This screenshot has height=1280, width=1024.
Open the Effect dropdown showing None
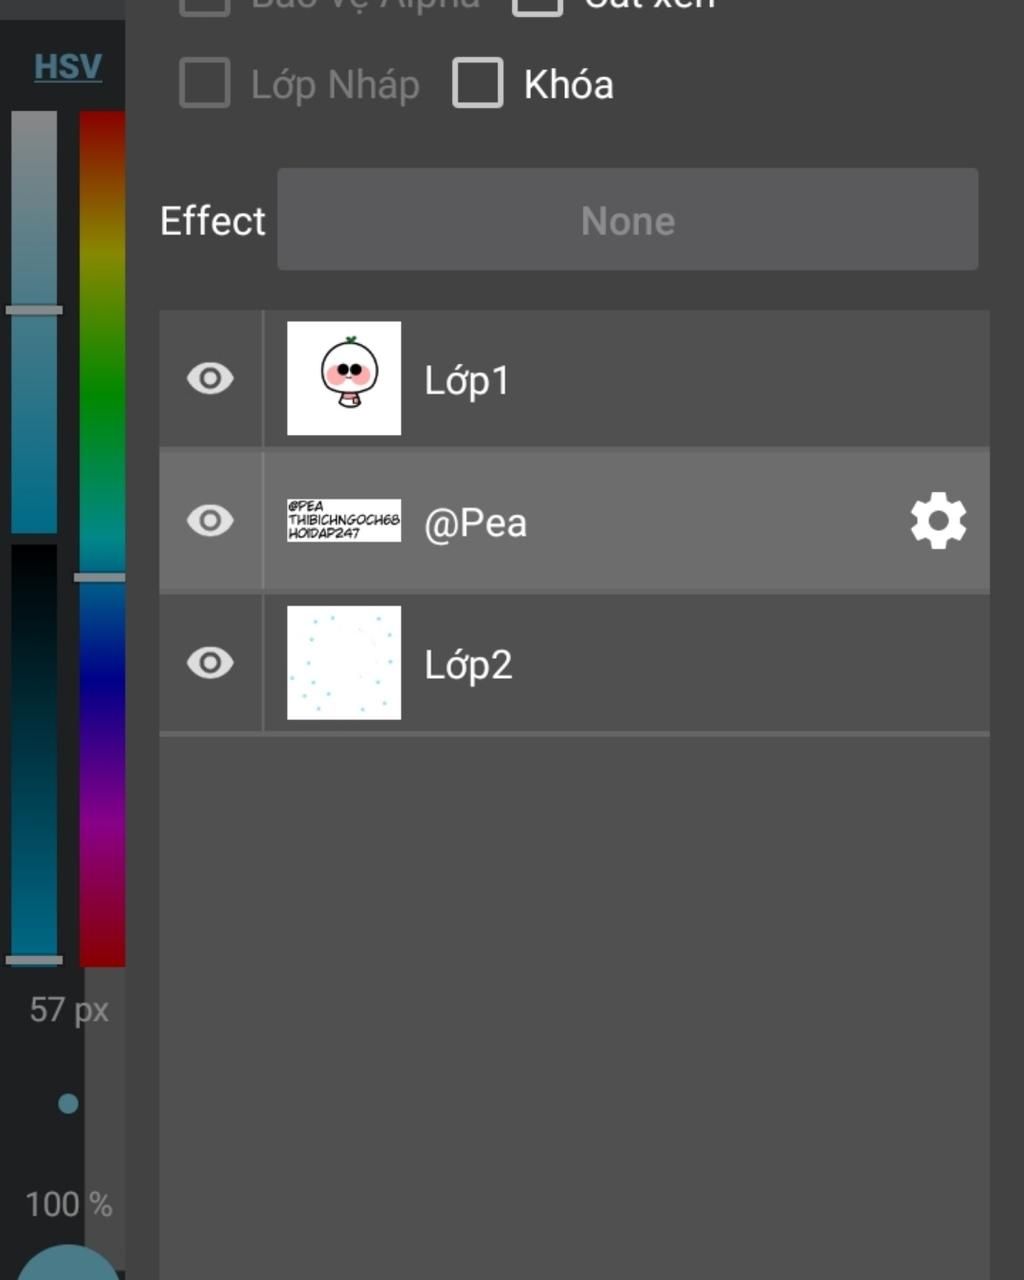tap(627, 220)
